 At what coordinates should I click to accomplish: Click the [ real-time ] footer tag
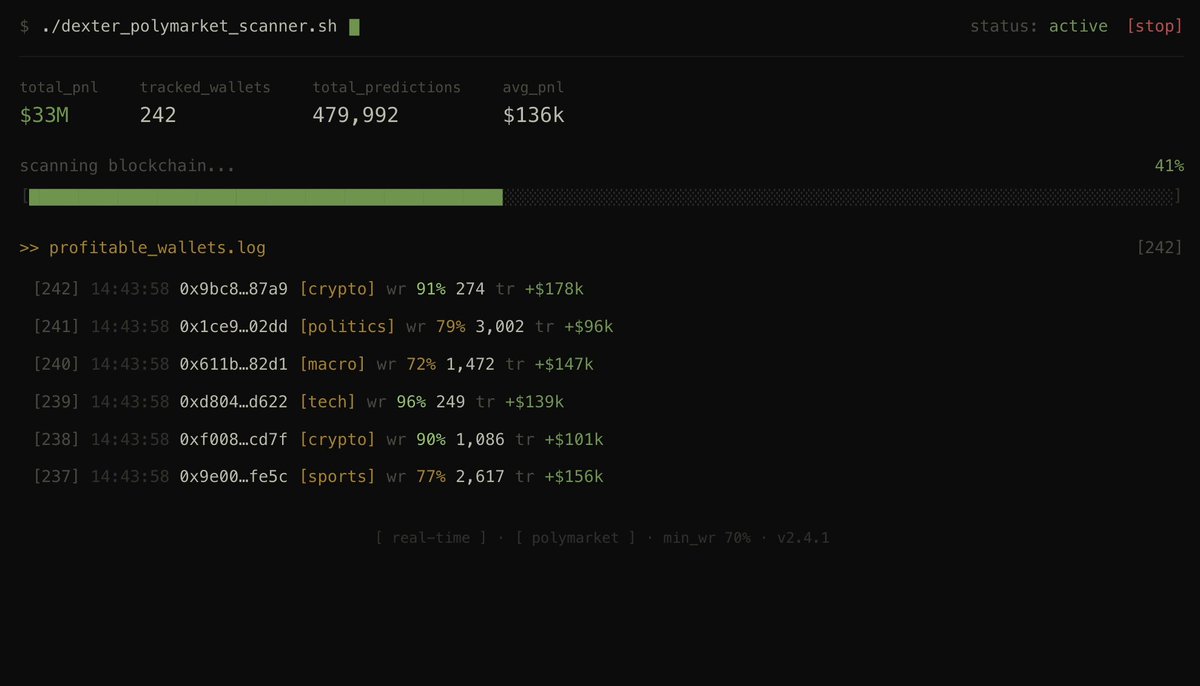431,538
